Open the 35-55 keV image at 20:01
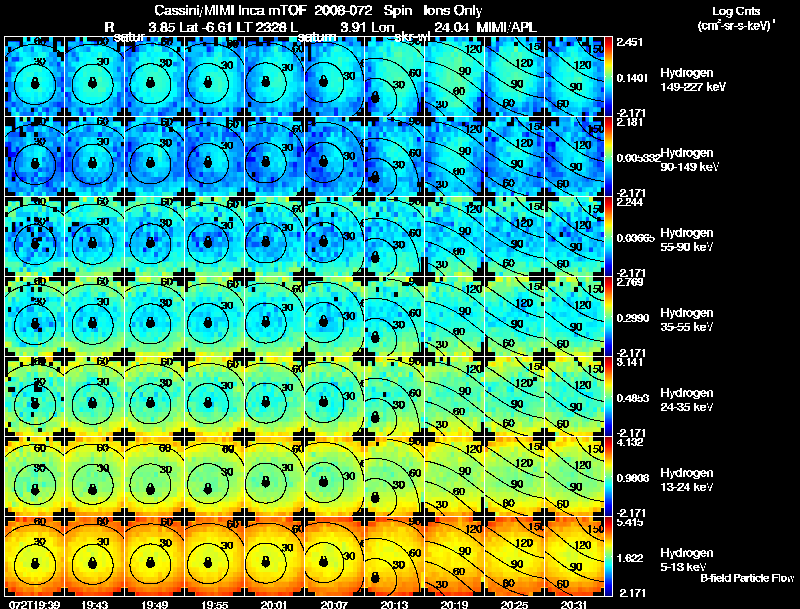This screenshot has height=609, width=800. 274,316
